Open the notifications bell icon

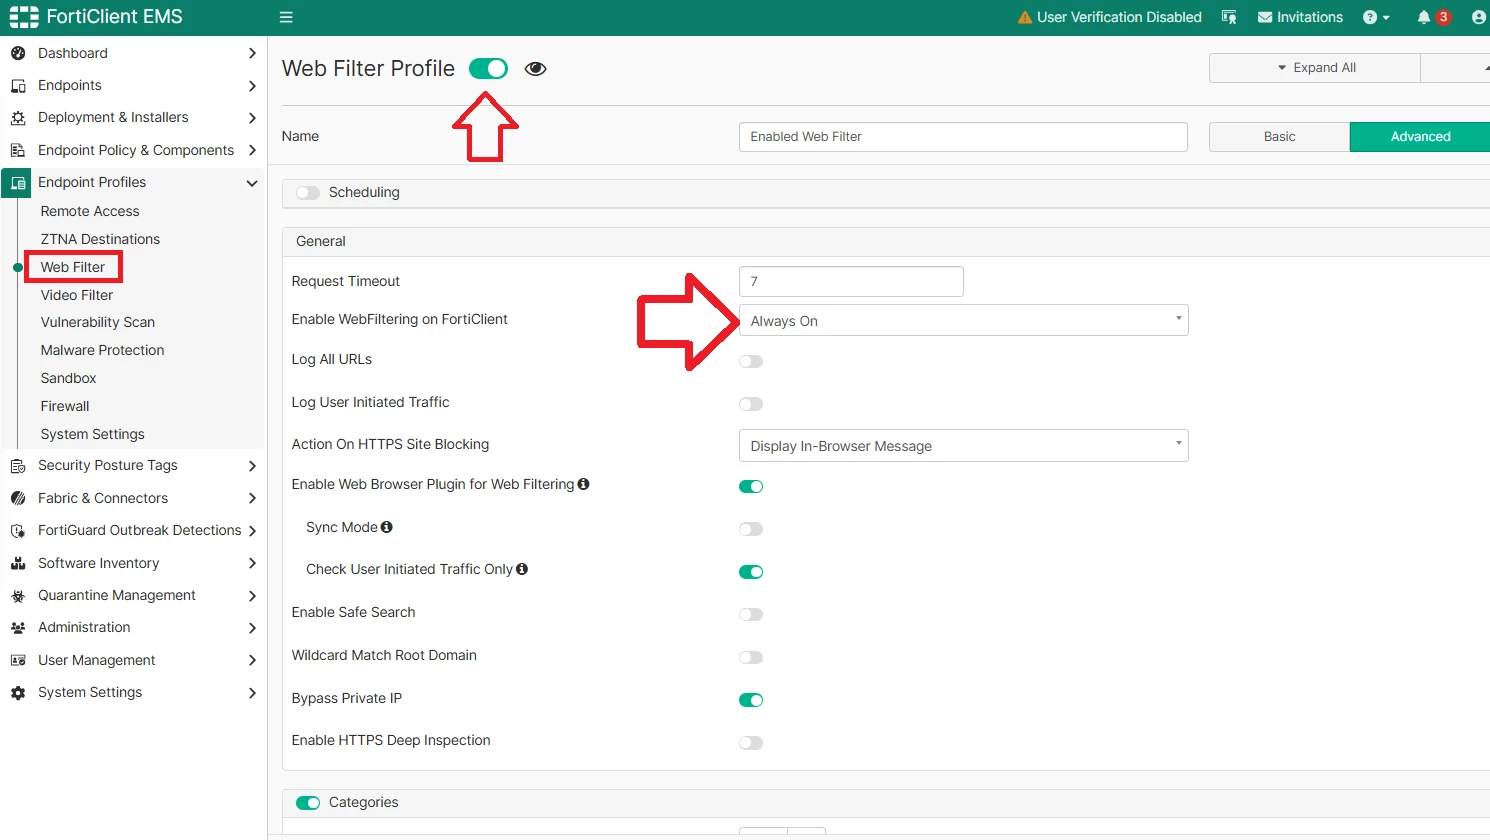point(1423,17)
